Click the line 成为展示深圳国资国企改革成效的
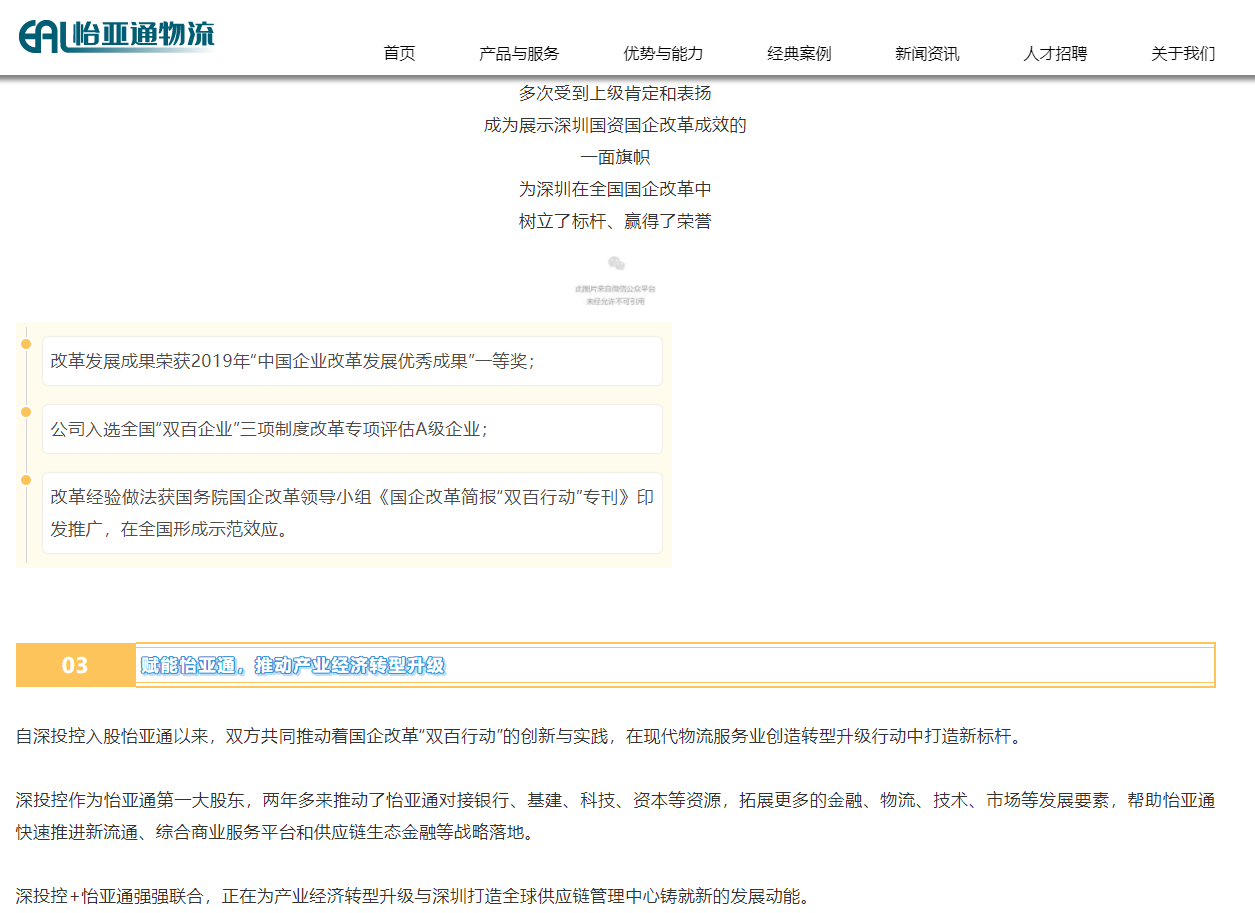Viewport: 1255px width, 913px height. pyautogui.click(x=615, y=125)
